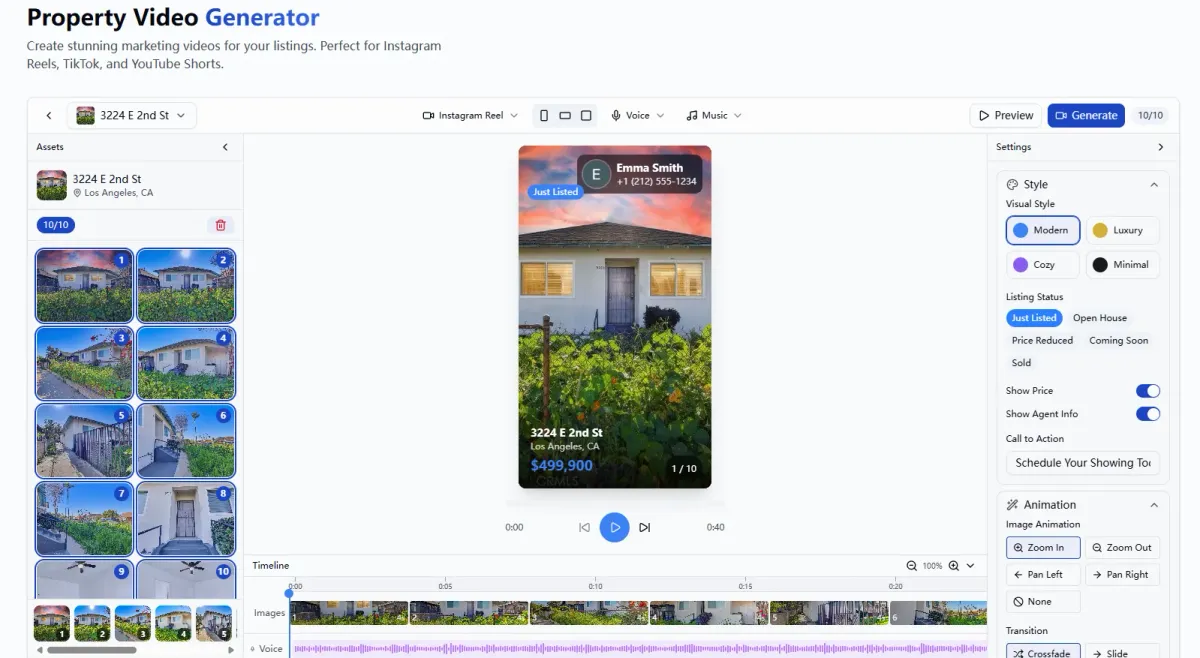Skip to the next image

coord(645,527)
